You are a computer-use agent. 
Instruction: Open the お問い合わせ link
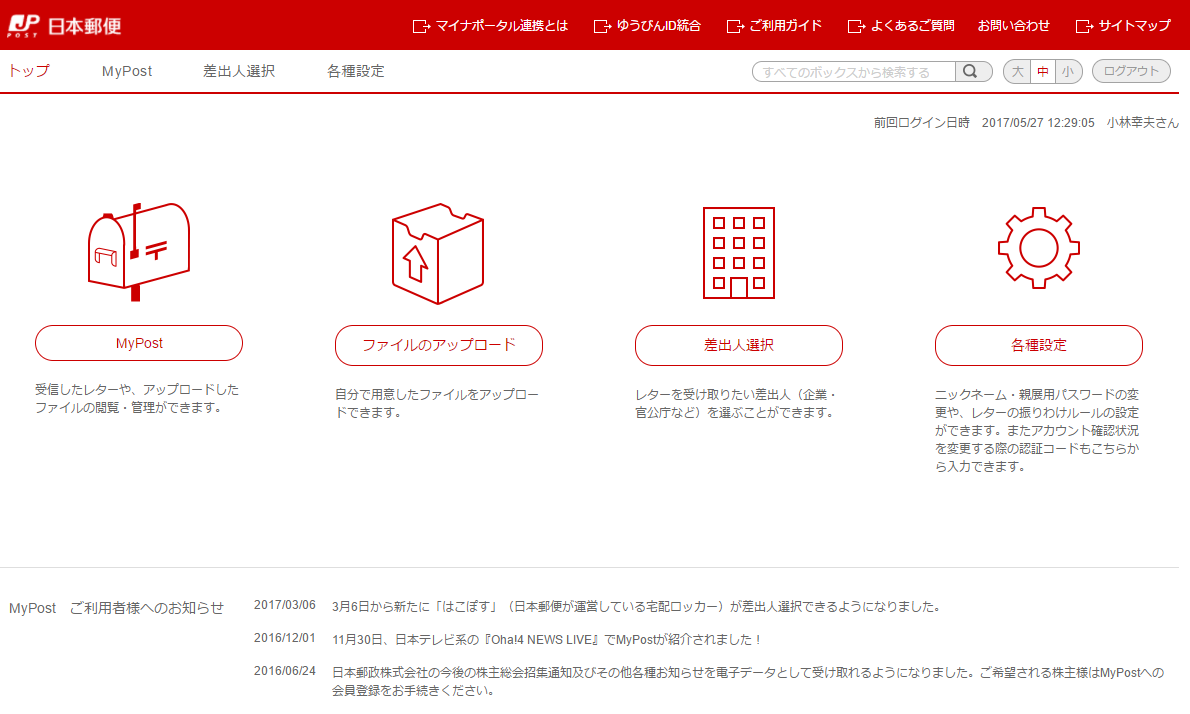coord(1014,26)
